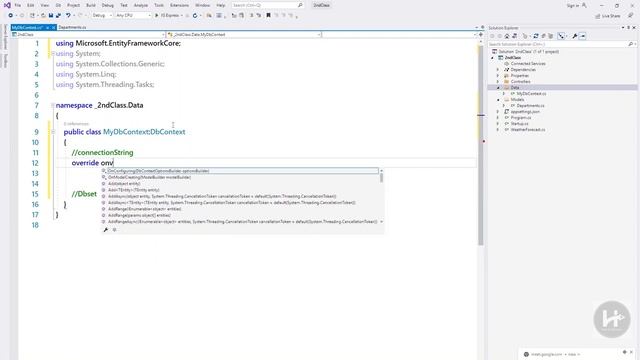Pin the MyDbContext.cs tab

point(47,27)
